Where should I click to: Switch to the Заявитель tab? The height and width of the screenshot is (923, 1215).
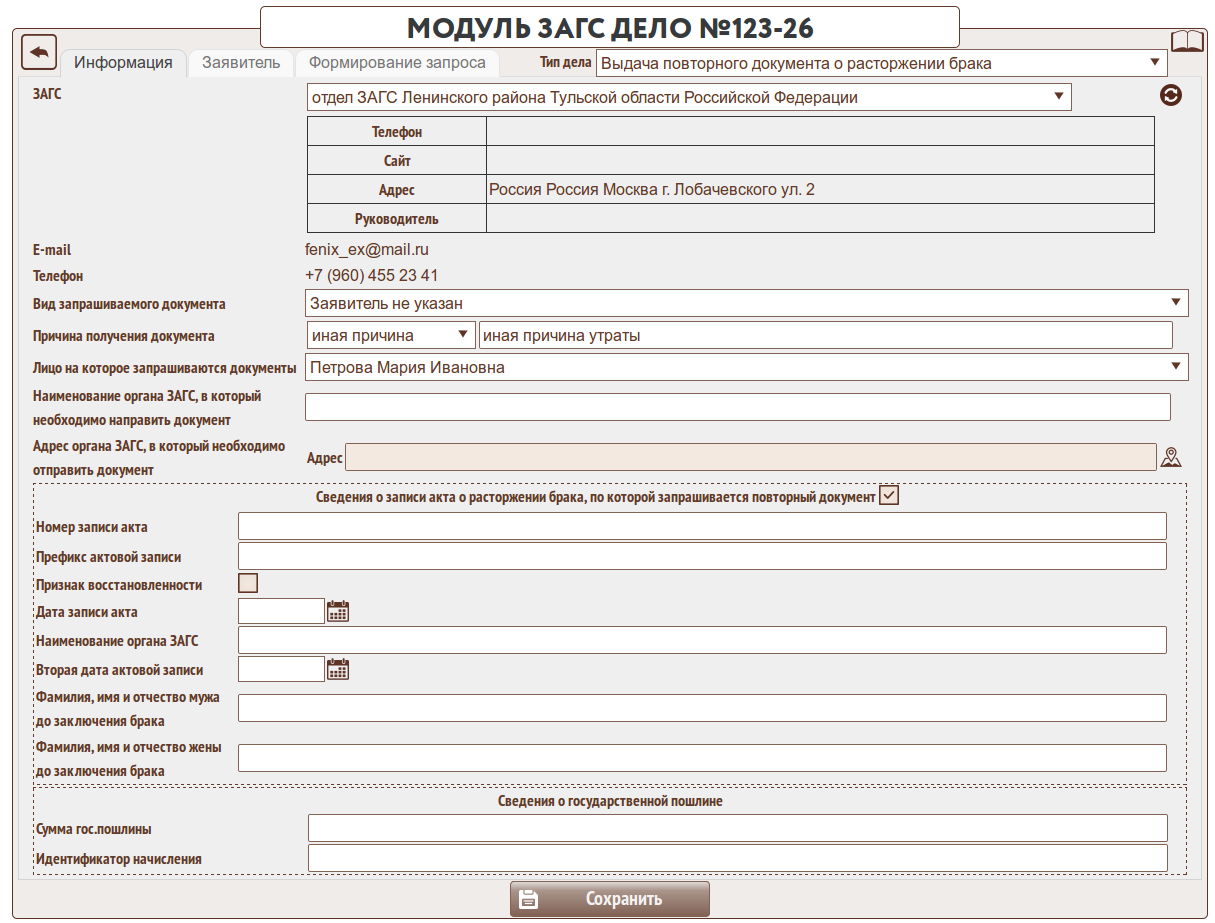point(241,63)
